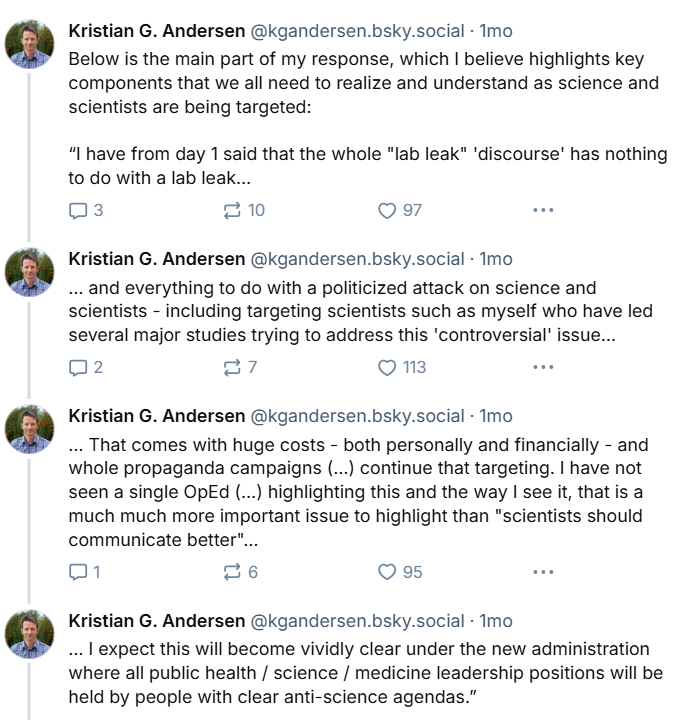The width and height of the screenshot is (686, 720).
Task: Open avatar of the first post
Action: (29, 44)
